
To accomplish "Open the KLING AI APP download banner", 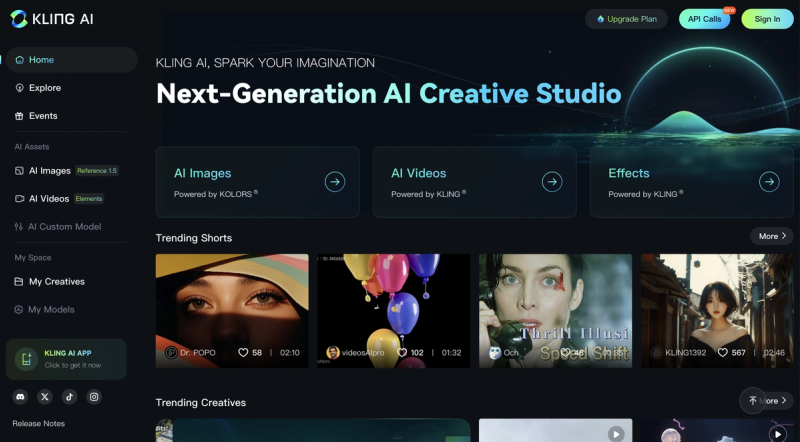I will (66, 359).
